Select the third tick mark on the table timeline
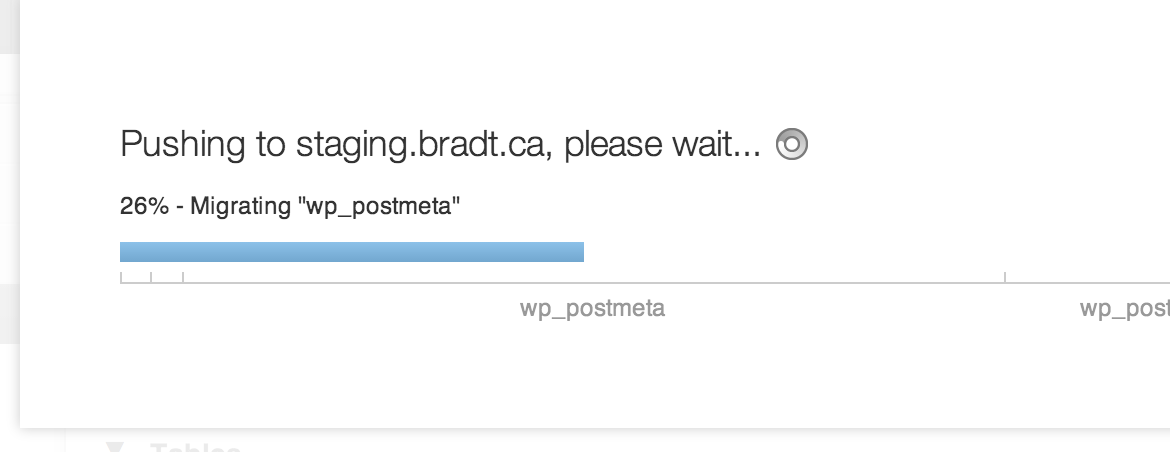The height and width of the screenshot is (452, 1170). 183,277
